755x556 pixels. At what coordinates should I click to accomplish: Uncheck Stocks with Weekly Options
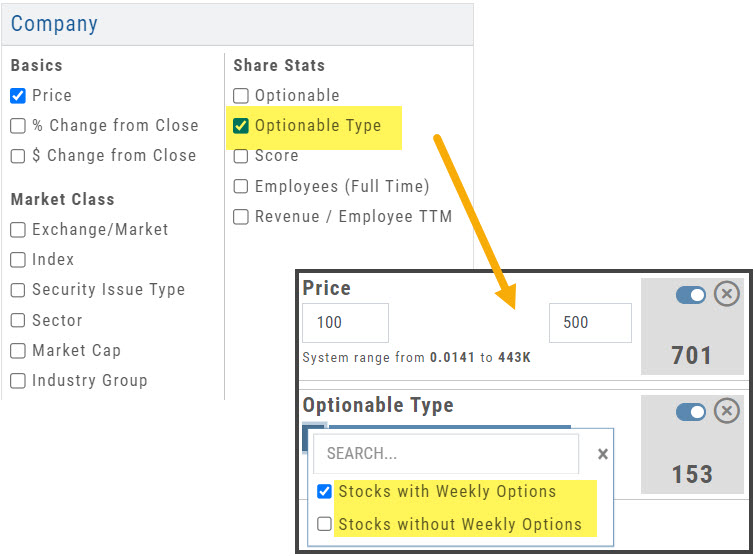pos(324,492)
